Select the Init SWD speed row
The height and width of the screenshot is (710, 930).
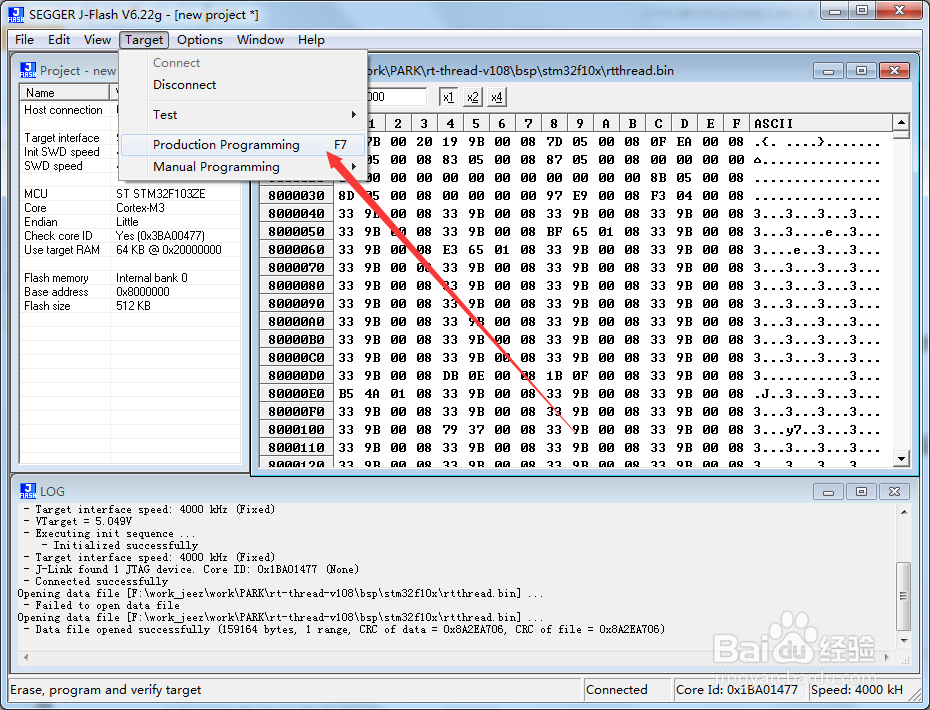tap(70, 152)
